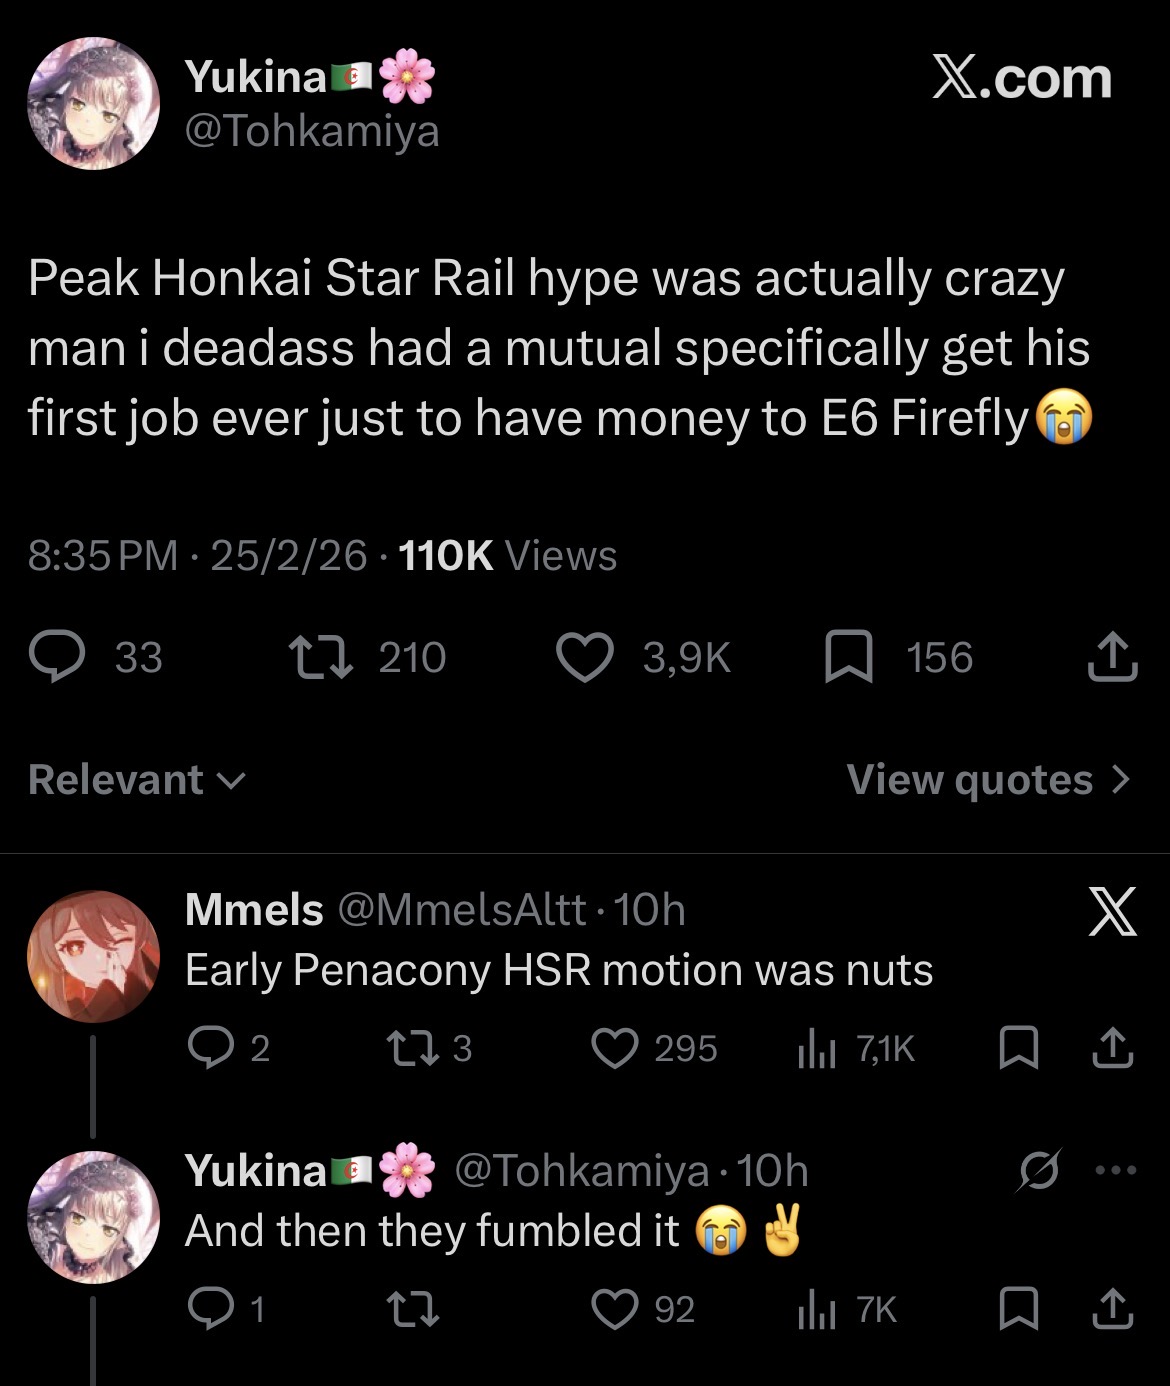The width and height of the screenshot is (1170, 1386).
Task: Share Mmels' reply using share icon
Action: [1112, 1049]
